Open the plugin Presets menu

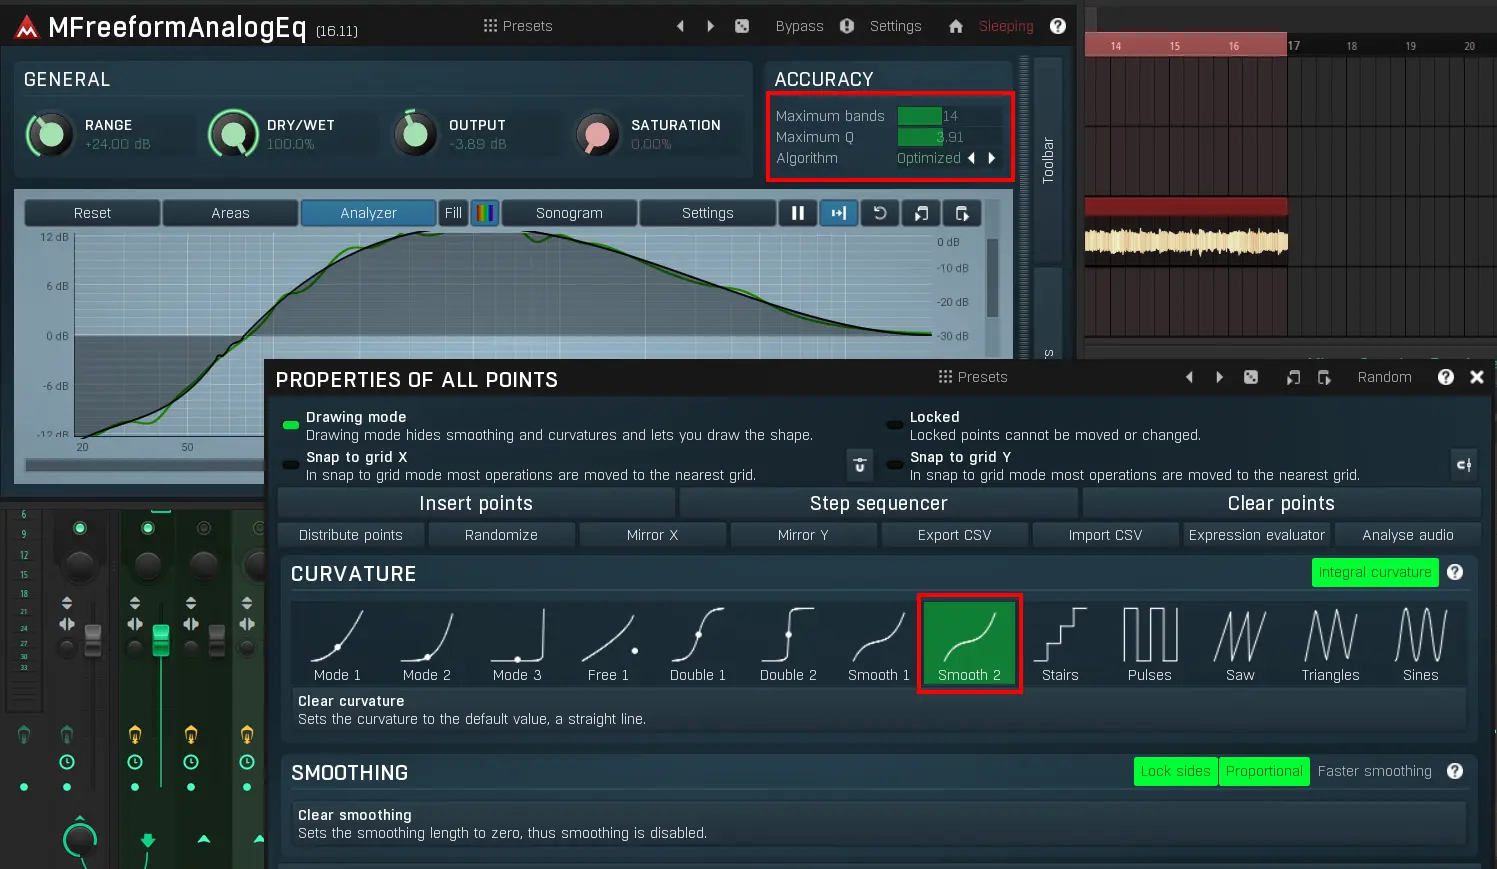click(518, 26)
